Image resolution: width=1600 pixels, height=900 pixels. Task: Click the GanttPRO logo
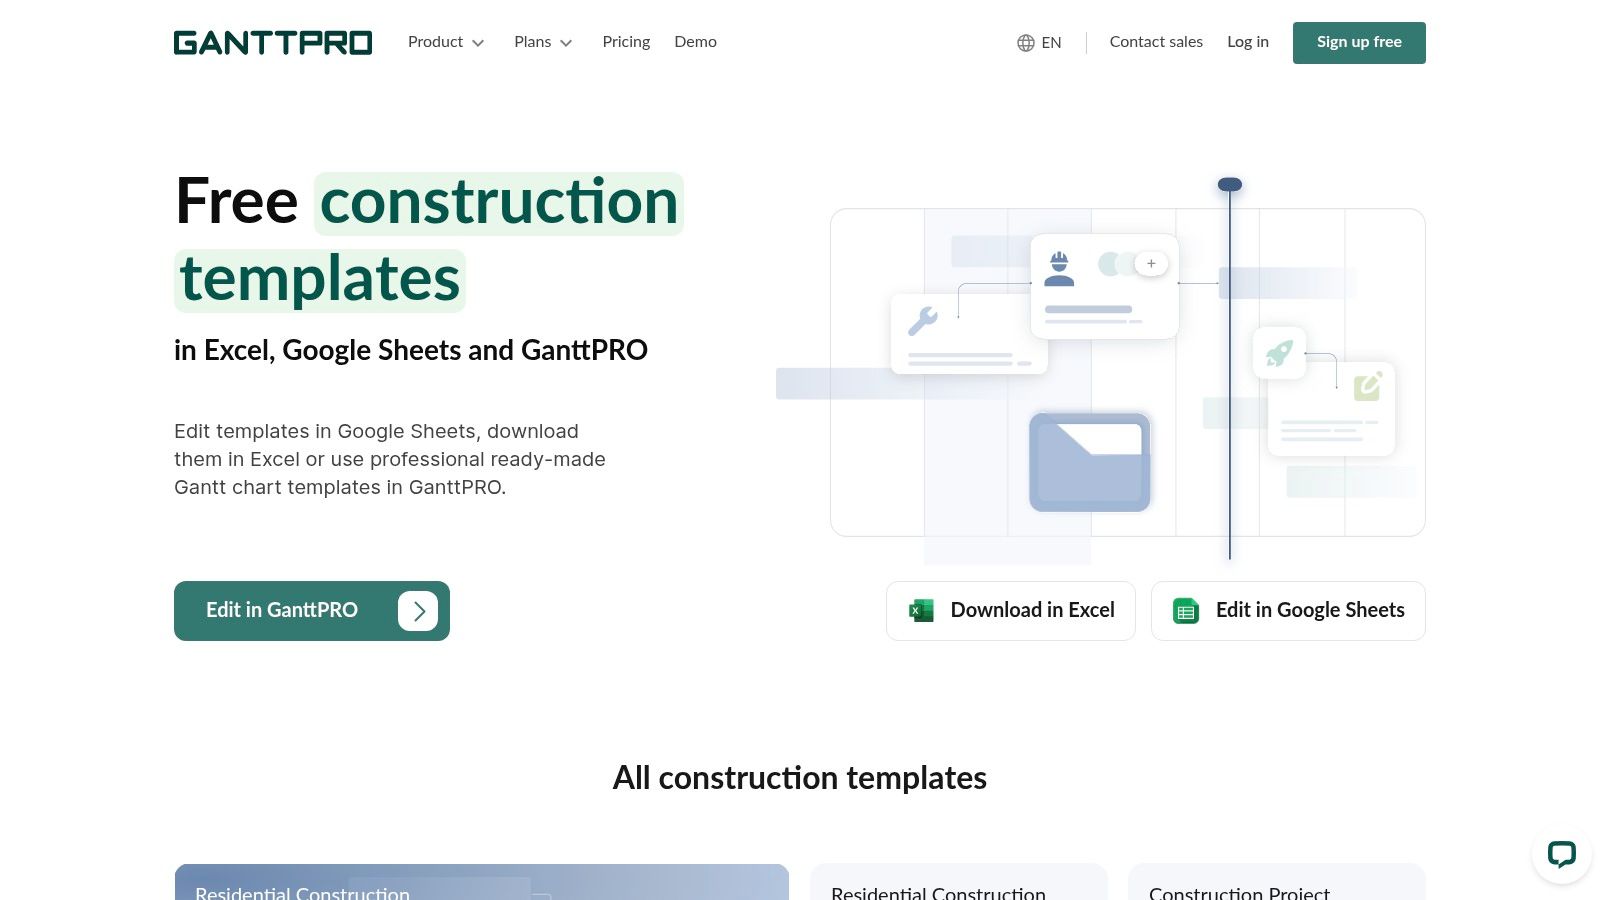273,42
